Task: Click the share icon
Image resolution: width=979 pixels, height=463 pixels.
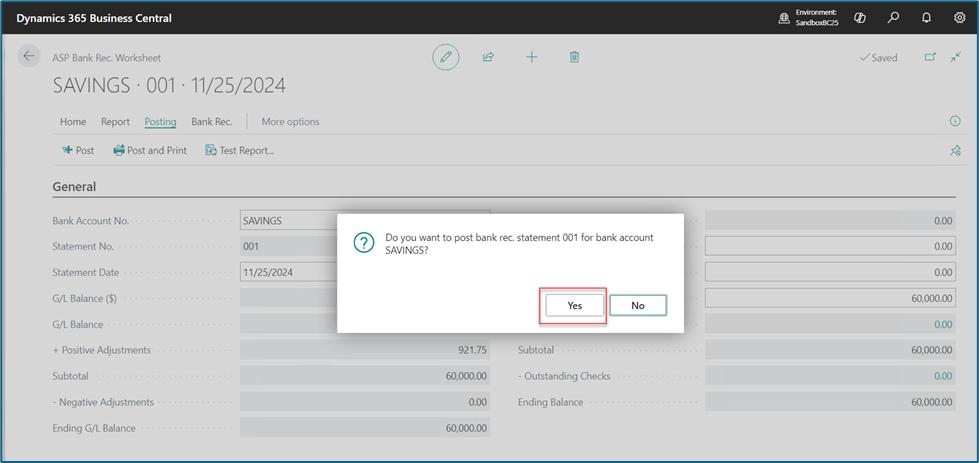Action: tap(488, 57)
